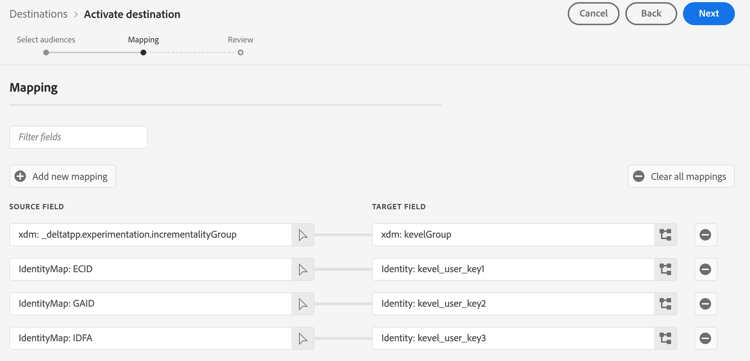Viewport: 750px width, 361px height.
Task: Edit target field xdm: kevelGroup
Action: coord(513,235)
